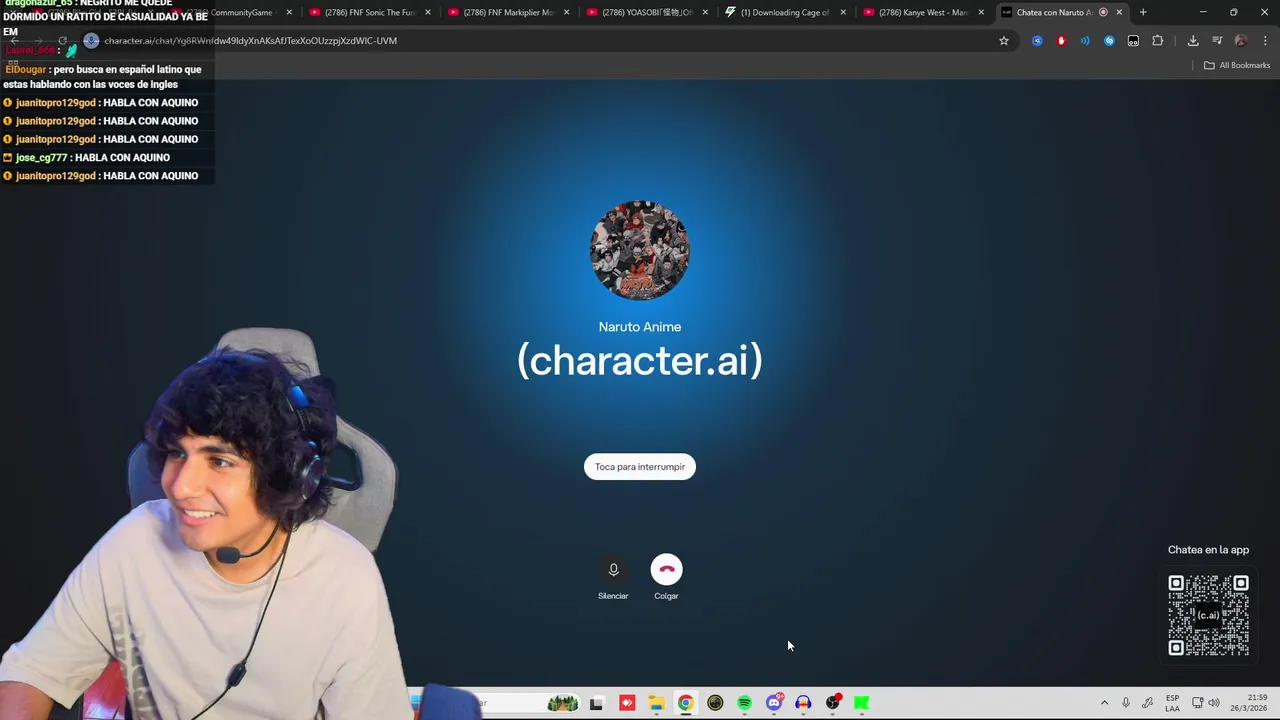This screenshot has width=1280, height=720.
Task: Open the volume speaker tray icon
Action: pyautogui.click(x=1214, y=703)
